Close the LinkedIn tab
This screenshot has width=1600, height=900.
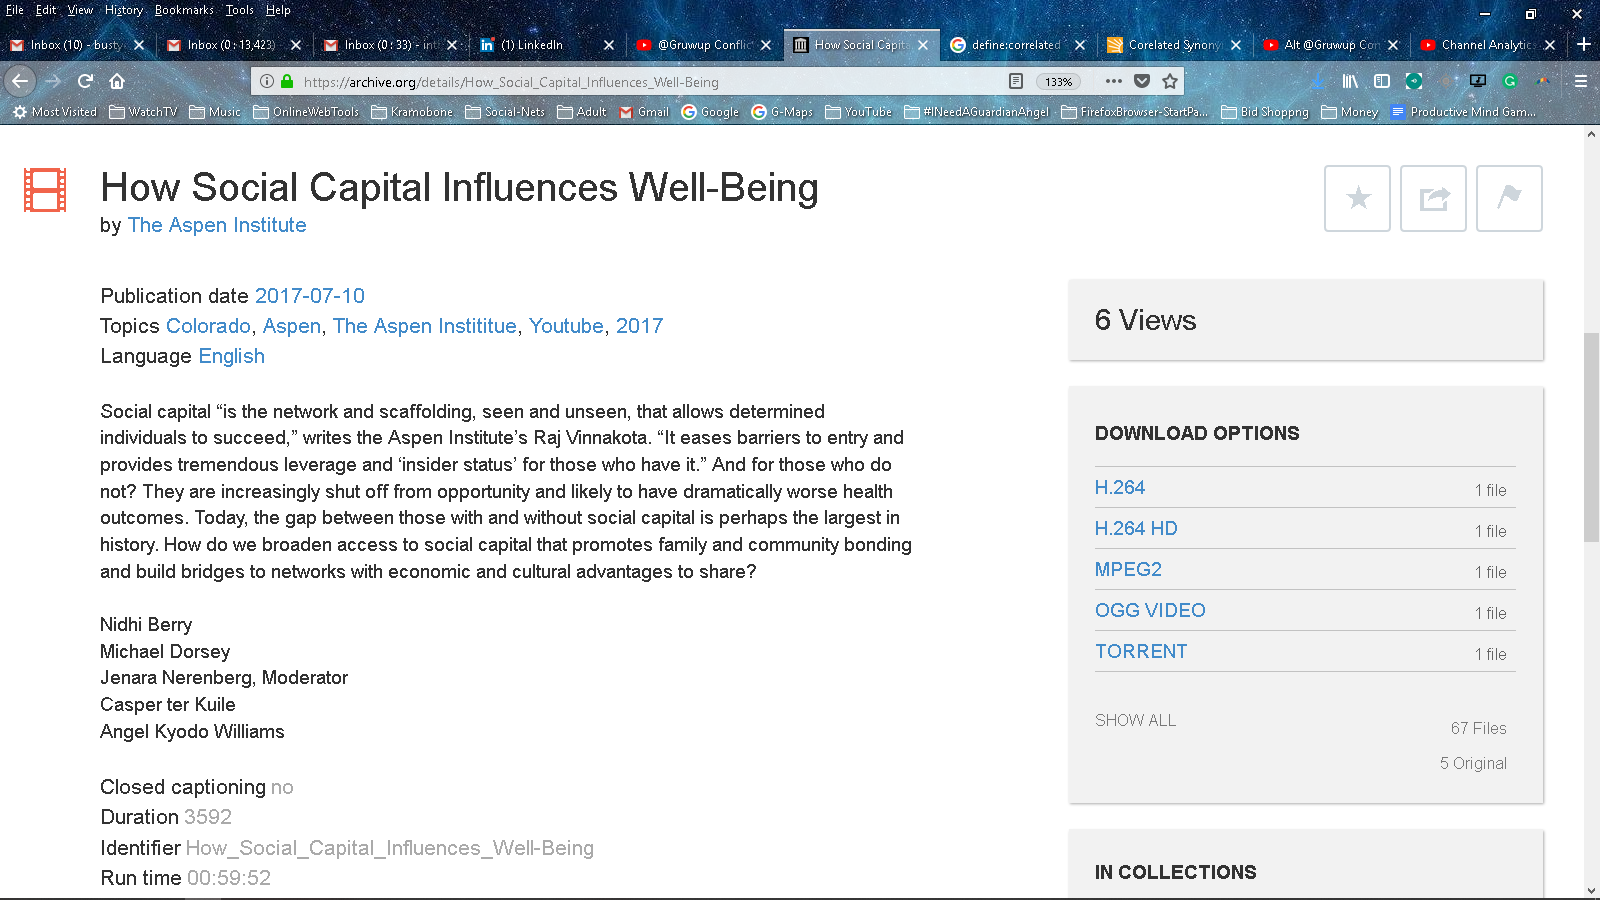[x=608, y=45]
